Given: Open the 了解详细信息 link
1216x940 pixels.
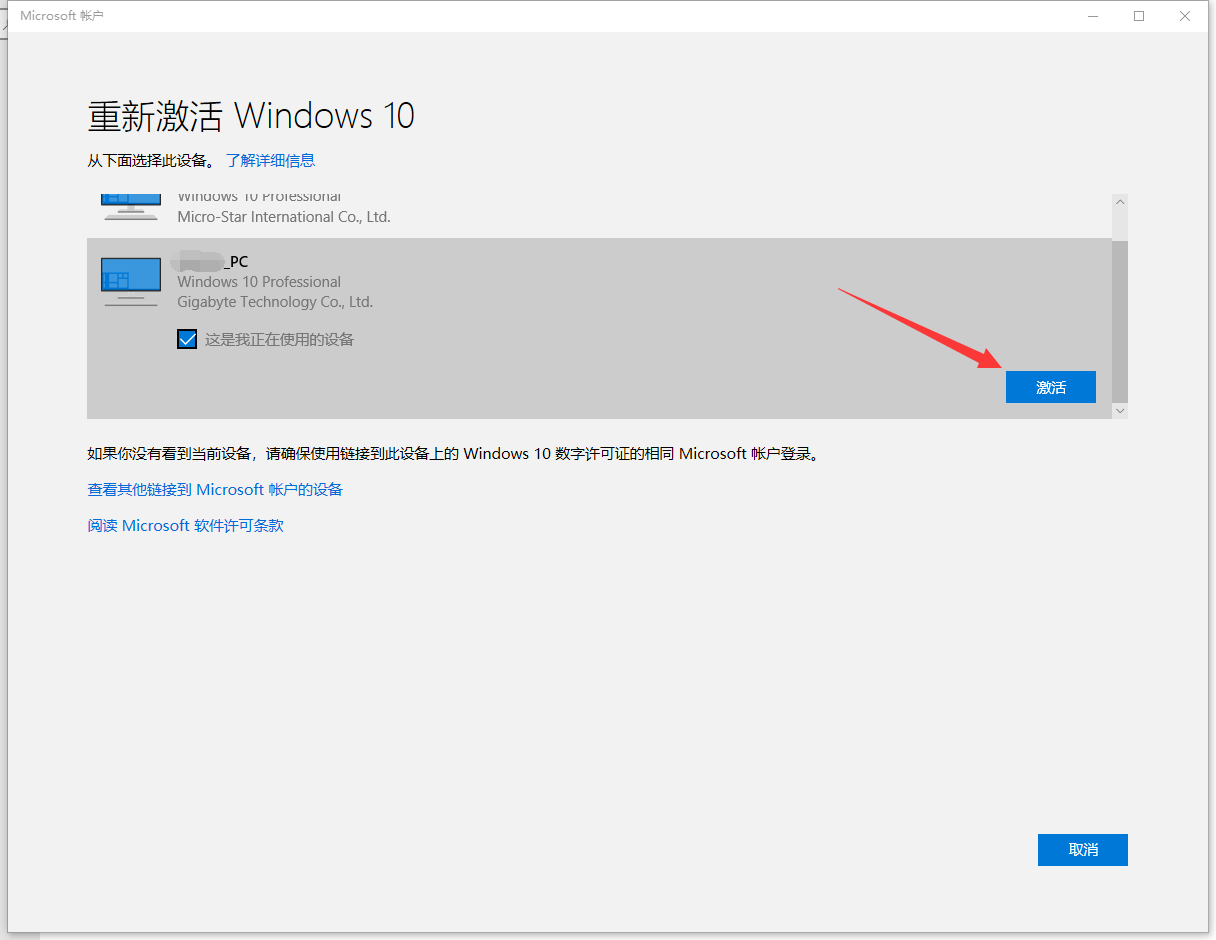Looking at the screenshot, I should click(x=270, y=160).
